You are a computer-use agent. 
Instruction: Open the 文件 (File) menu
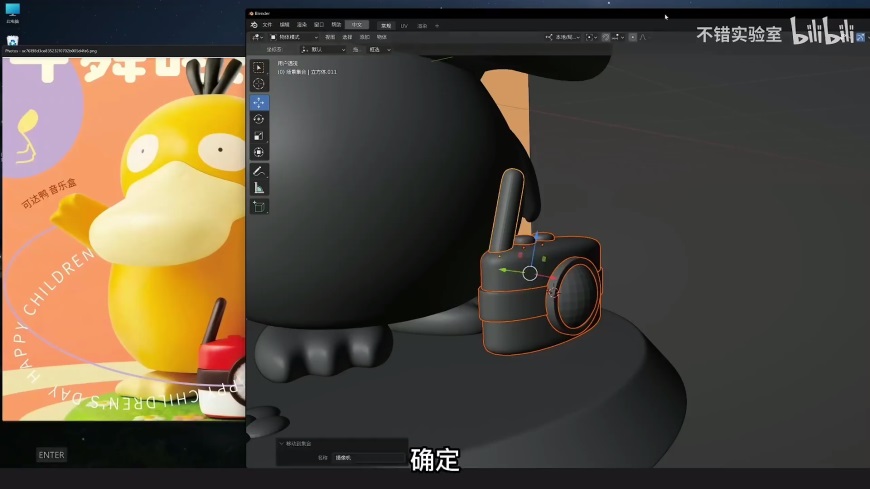[267, 25]
